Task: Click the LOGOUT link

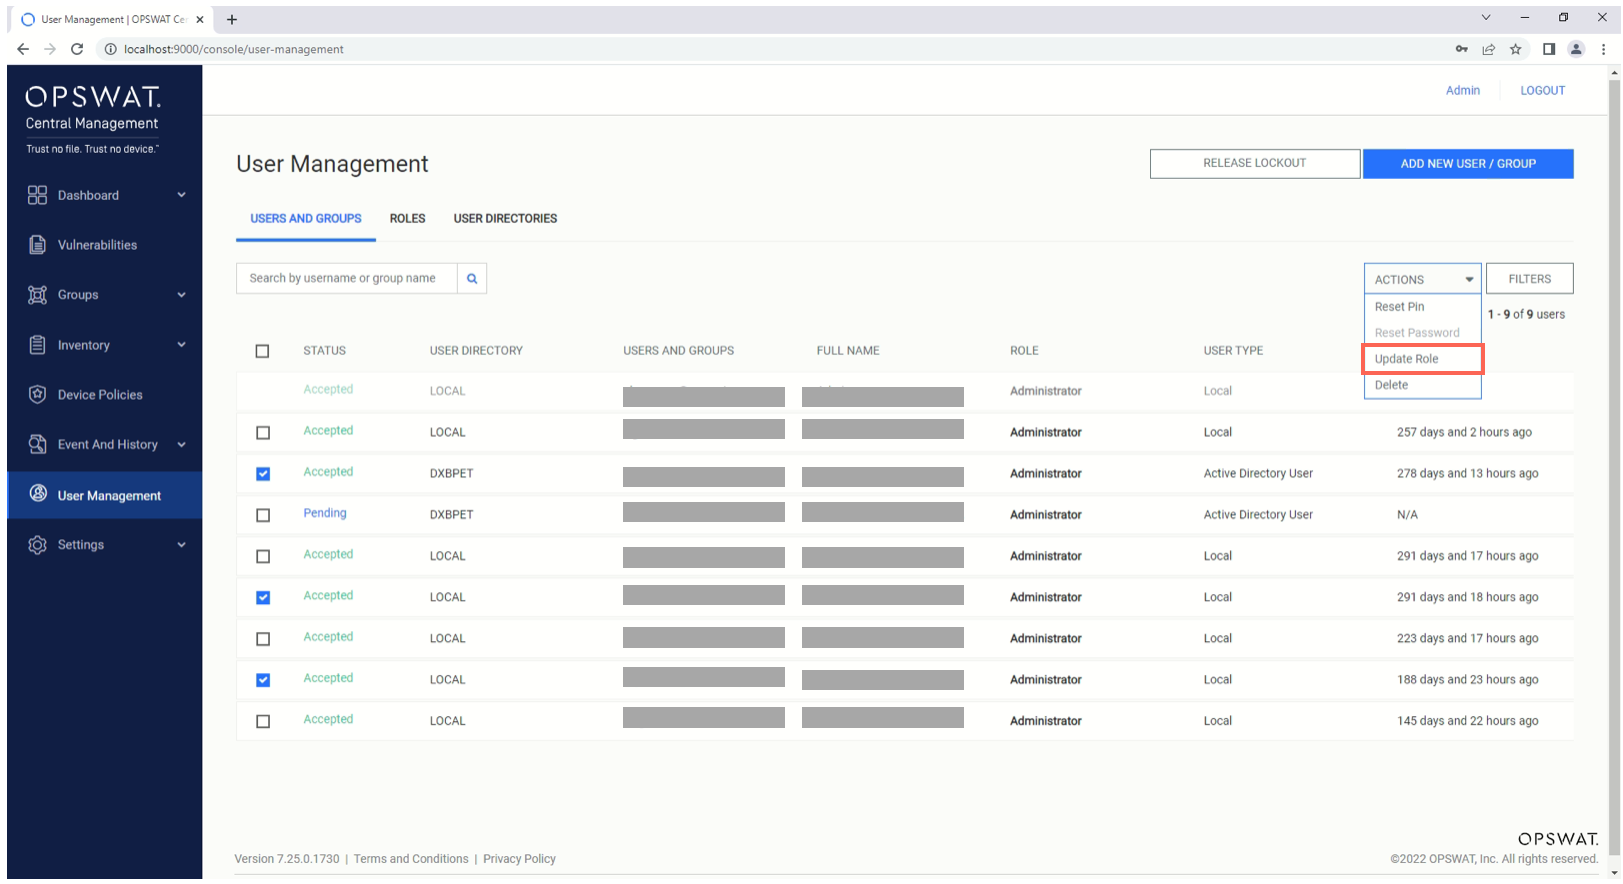Action: click(x=1542, y=90)
